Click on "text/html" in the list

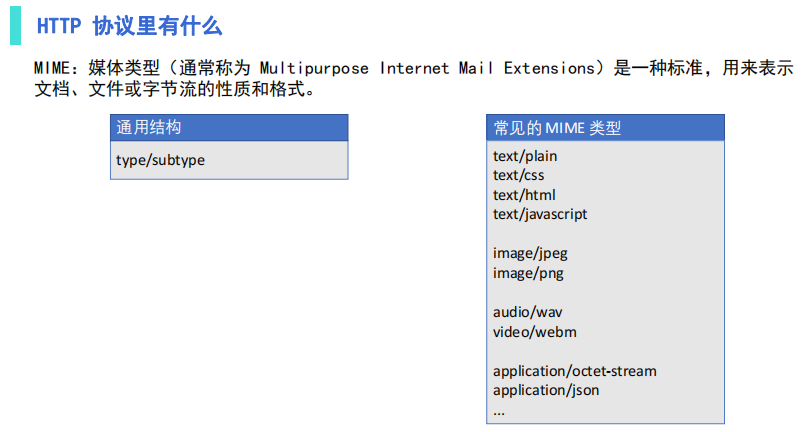(524, 195)
